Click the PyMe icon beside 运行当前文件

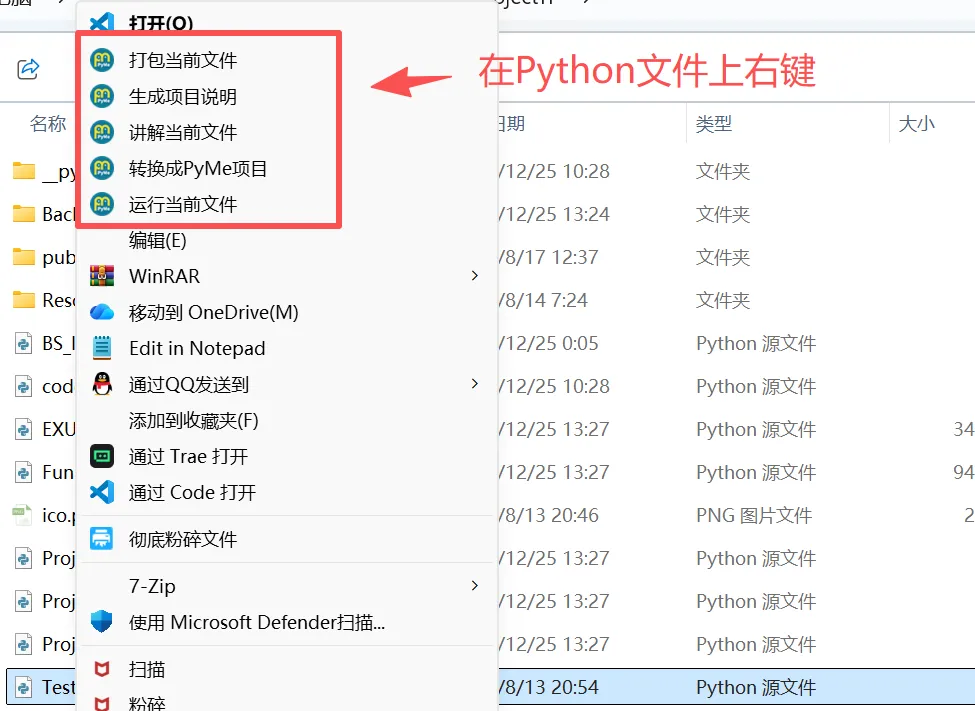coord(102,204)
